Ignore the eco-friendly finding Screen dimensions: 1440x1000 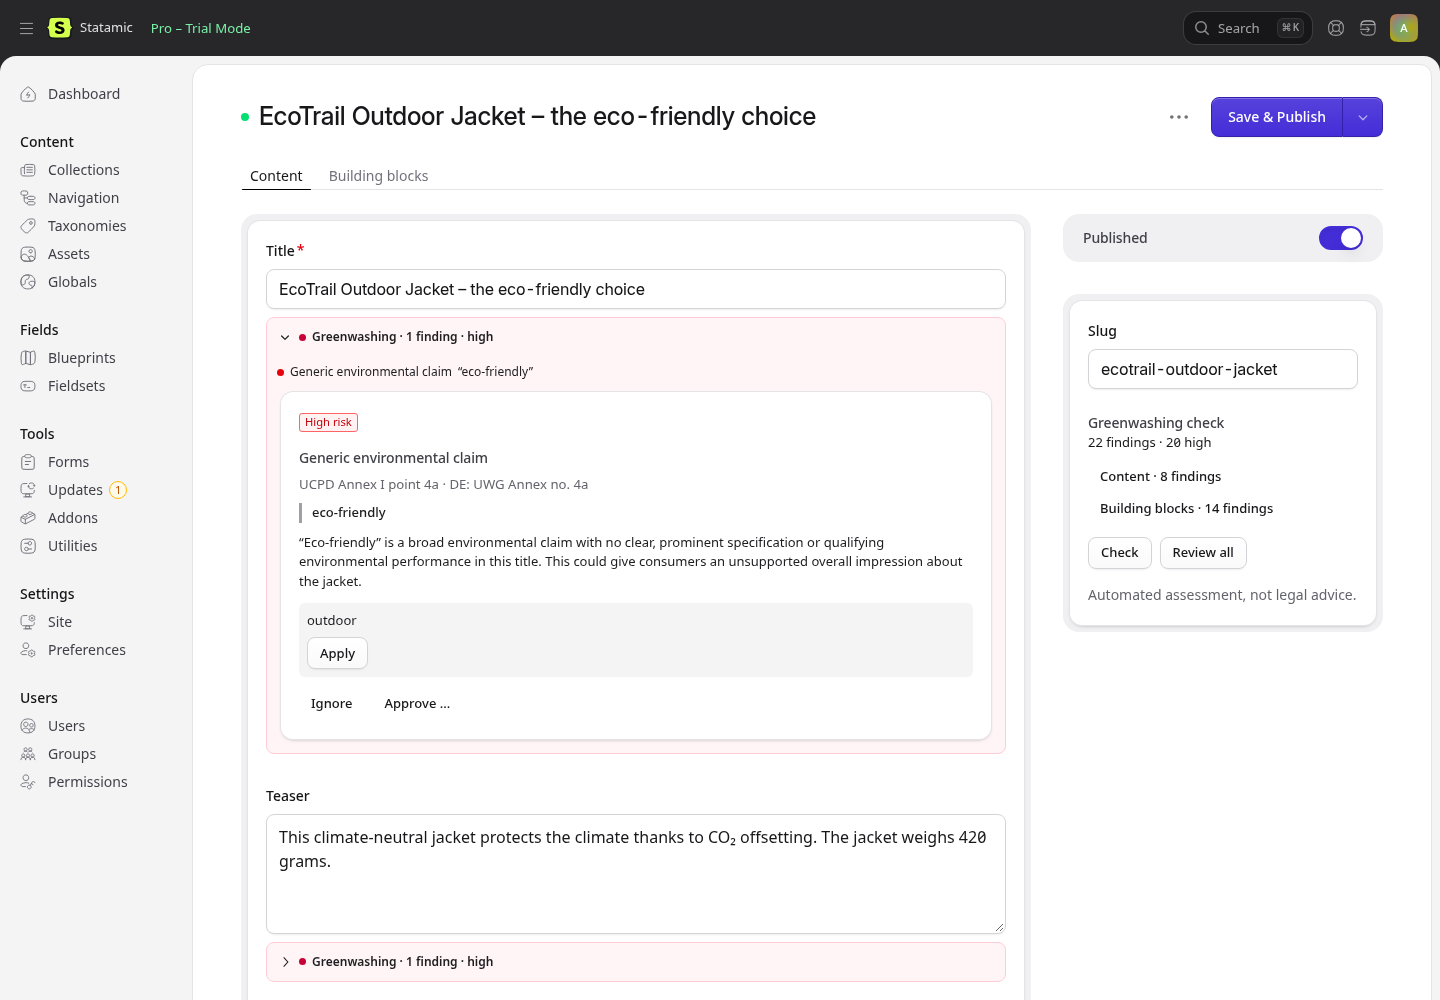coord(331,704)
